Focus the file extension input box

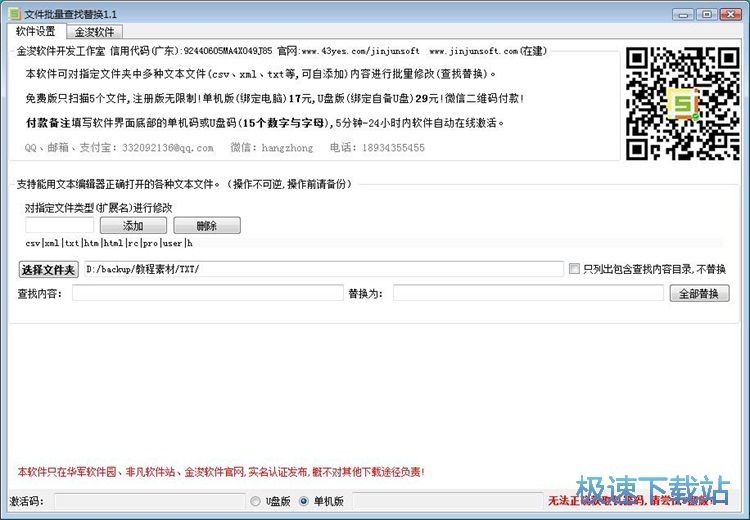point(59,225)
